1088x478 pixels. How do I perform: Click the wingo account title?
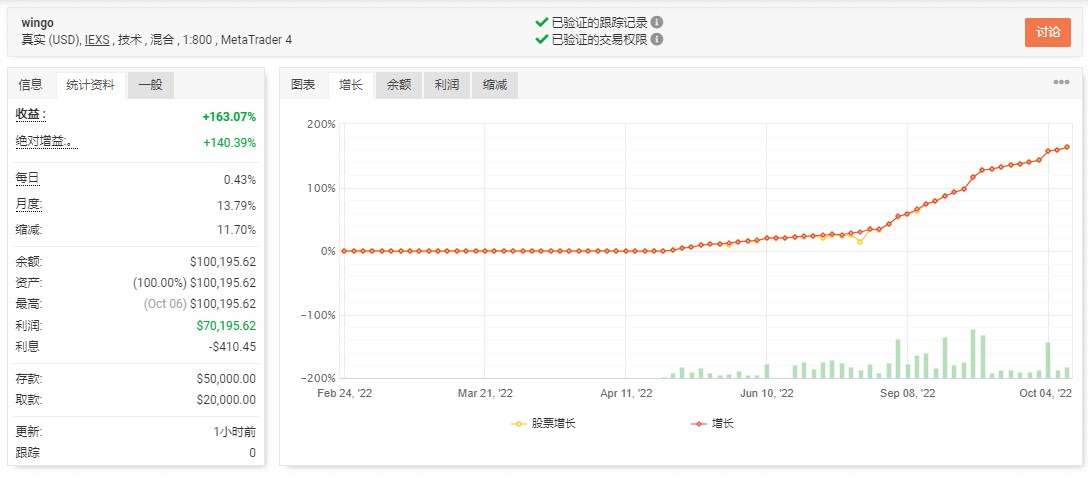[37, 22]
